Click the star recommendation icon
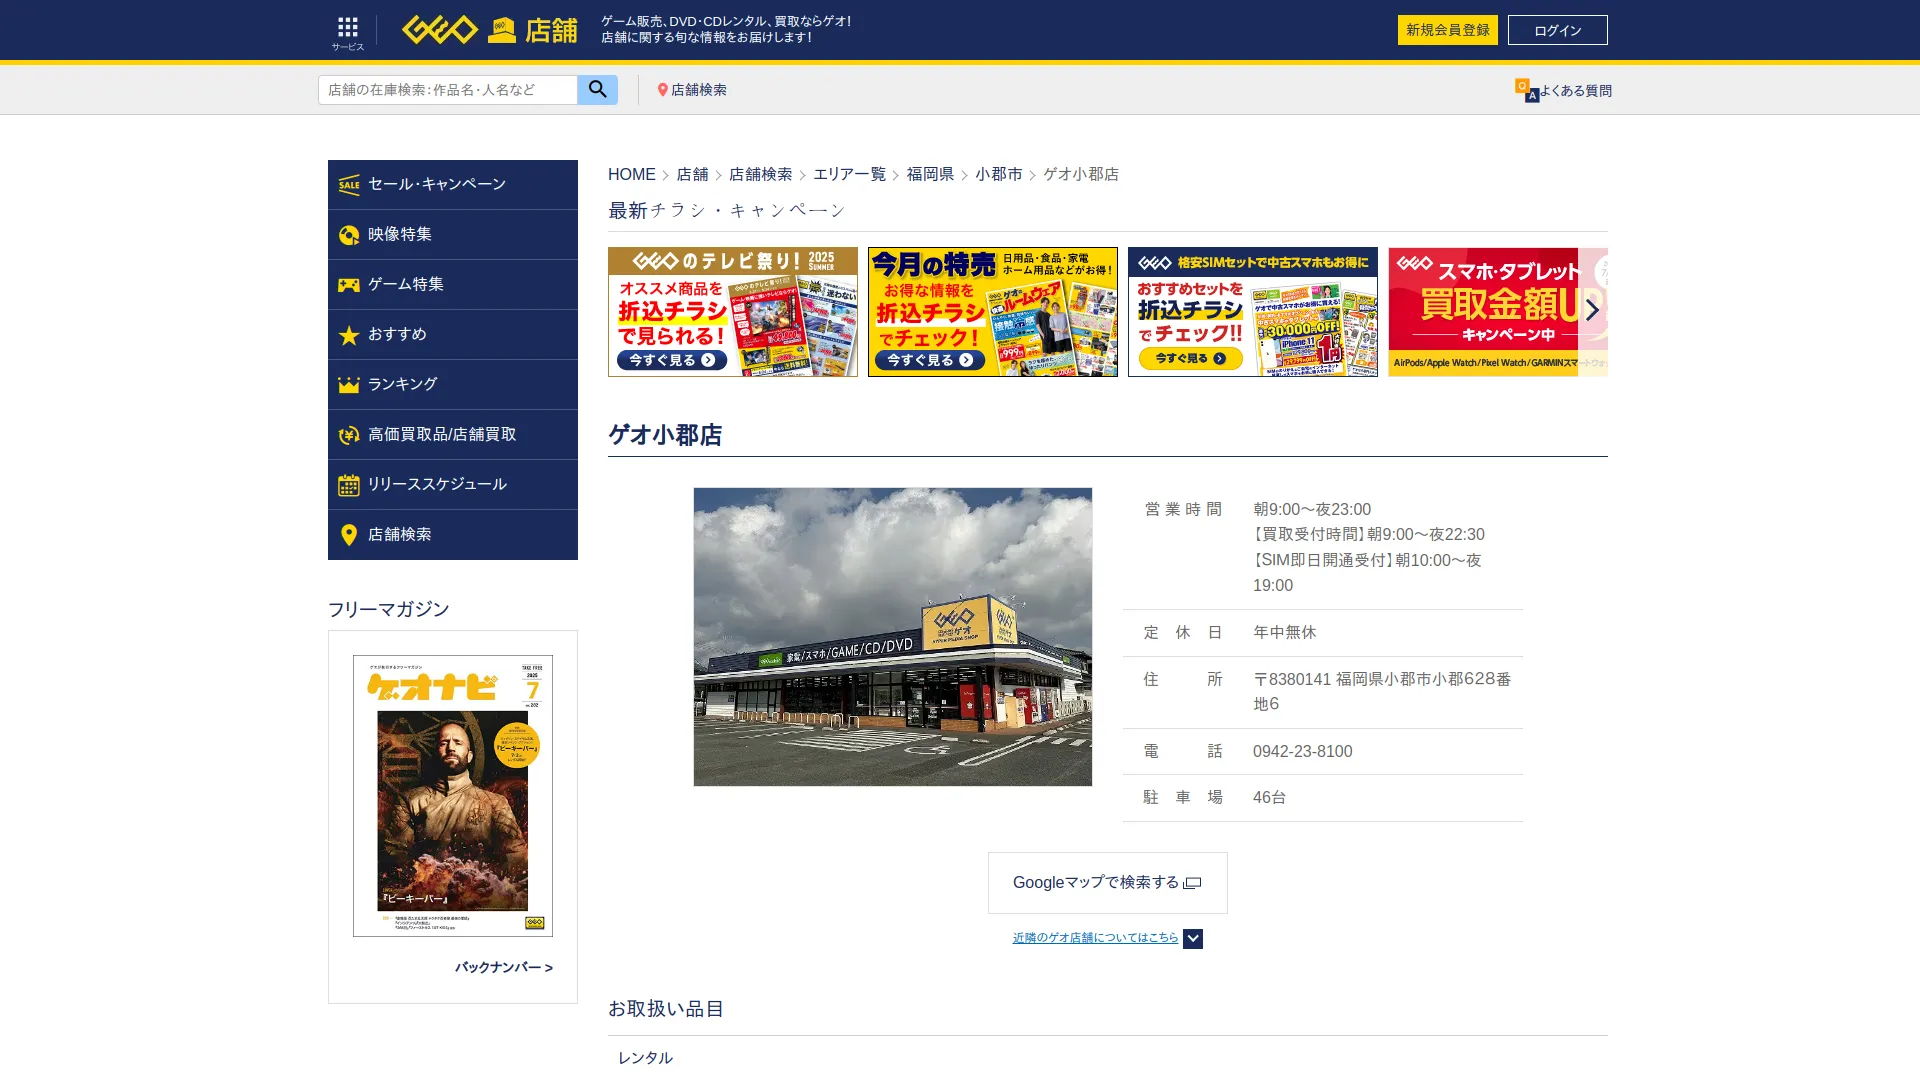Screen dimensions: 1920x1080 click(x=349, y=335)
